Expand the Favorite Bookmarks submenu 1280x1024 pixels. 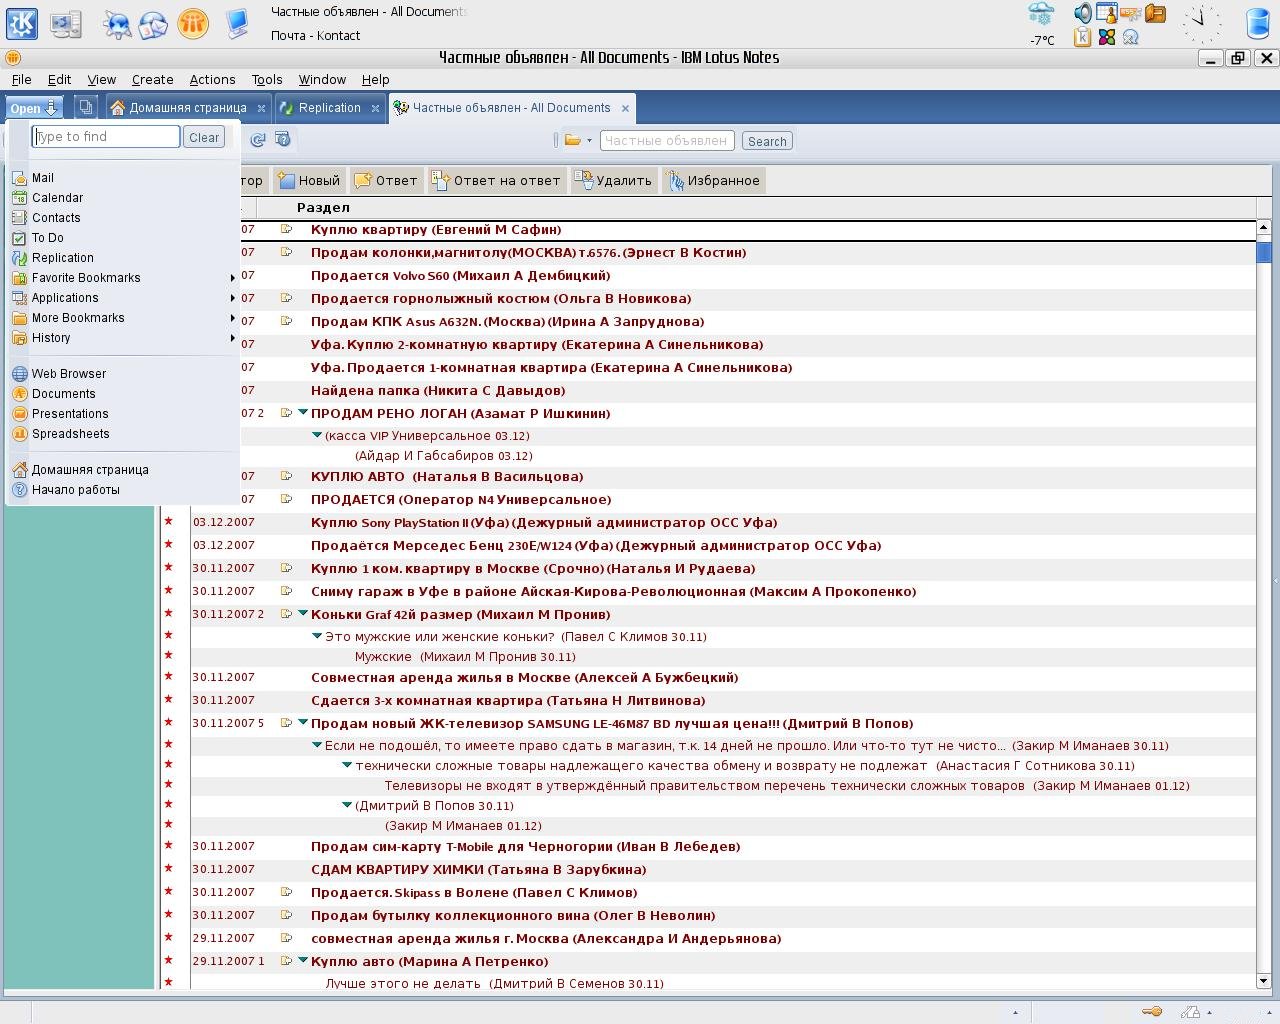pyautogui.click(x=86, y=278)
